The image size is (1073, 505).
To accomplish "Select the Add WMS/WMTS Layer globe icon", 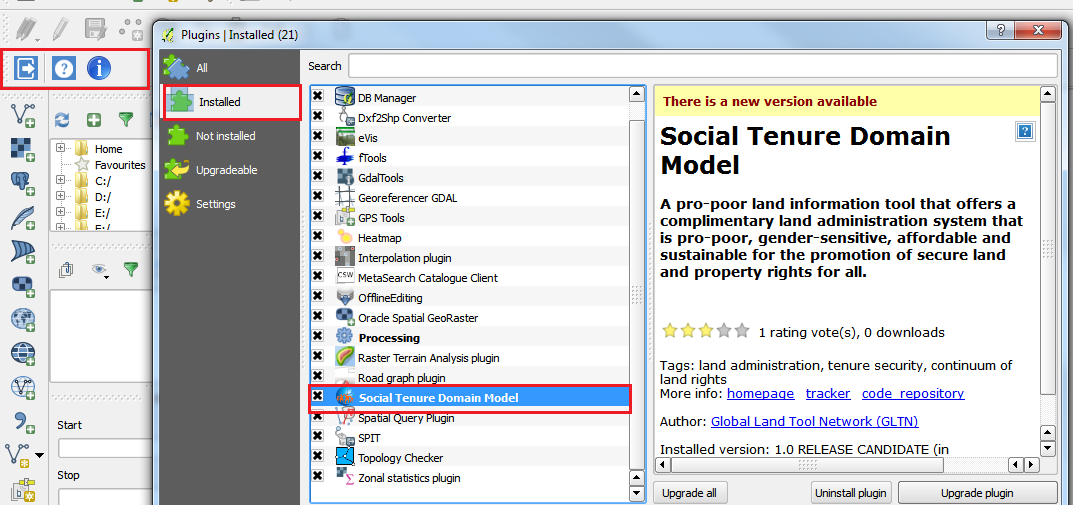I will 22,319.
